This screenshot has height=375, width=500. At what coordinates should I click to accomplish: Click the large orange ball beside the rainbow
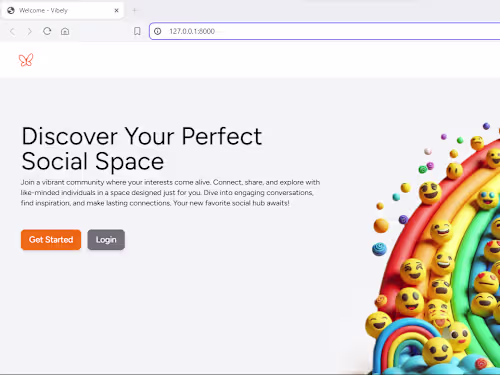pyautogui.click(x=381, y=226)
